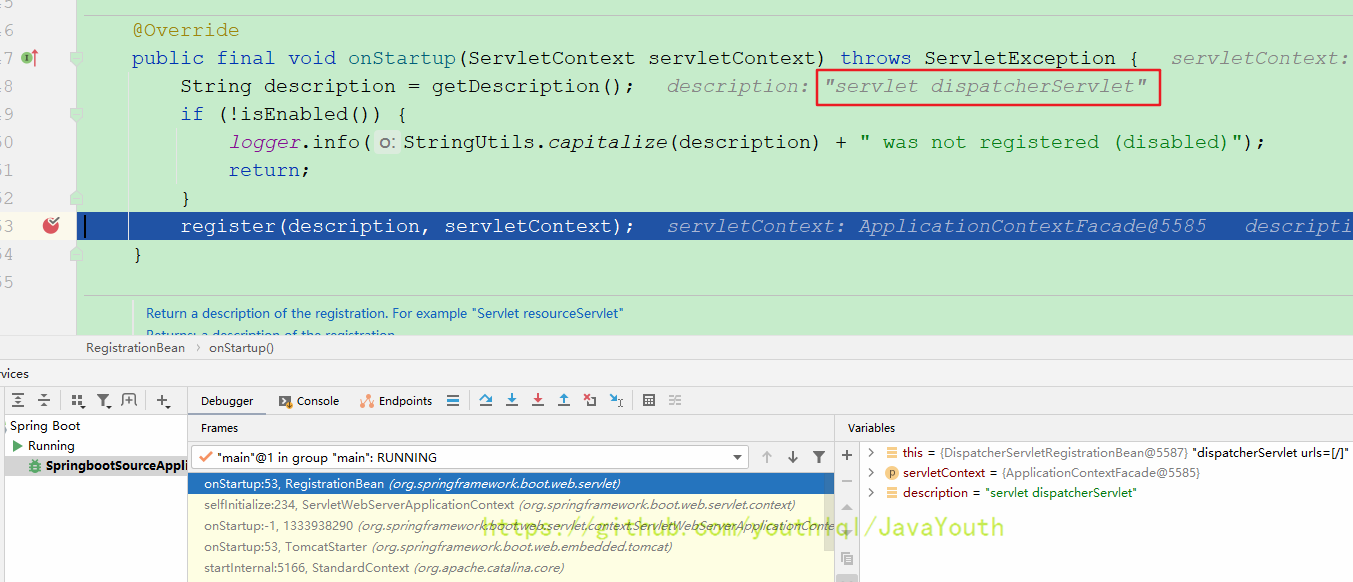Click the override gutter marker beside onStartup
Viewport: 1353px width, 582px height.
[x=30, y=58]
